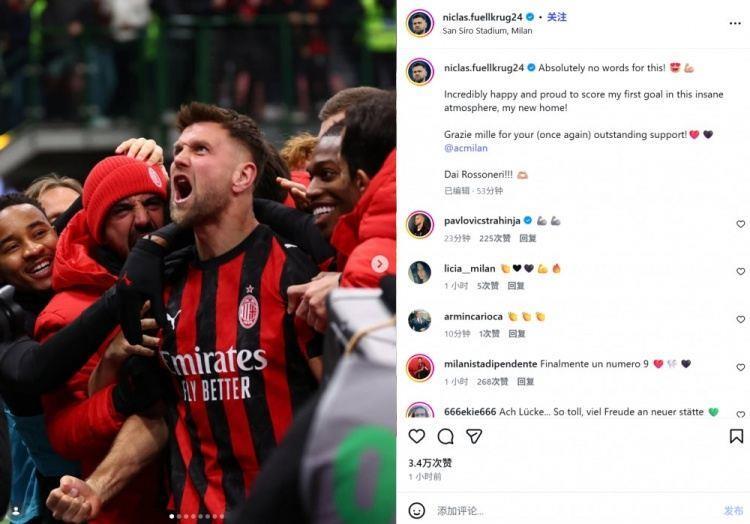Share the post with the paper plane icon

click(474, 436)
